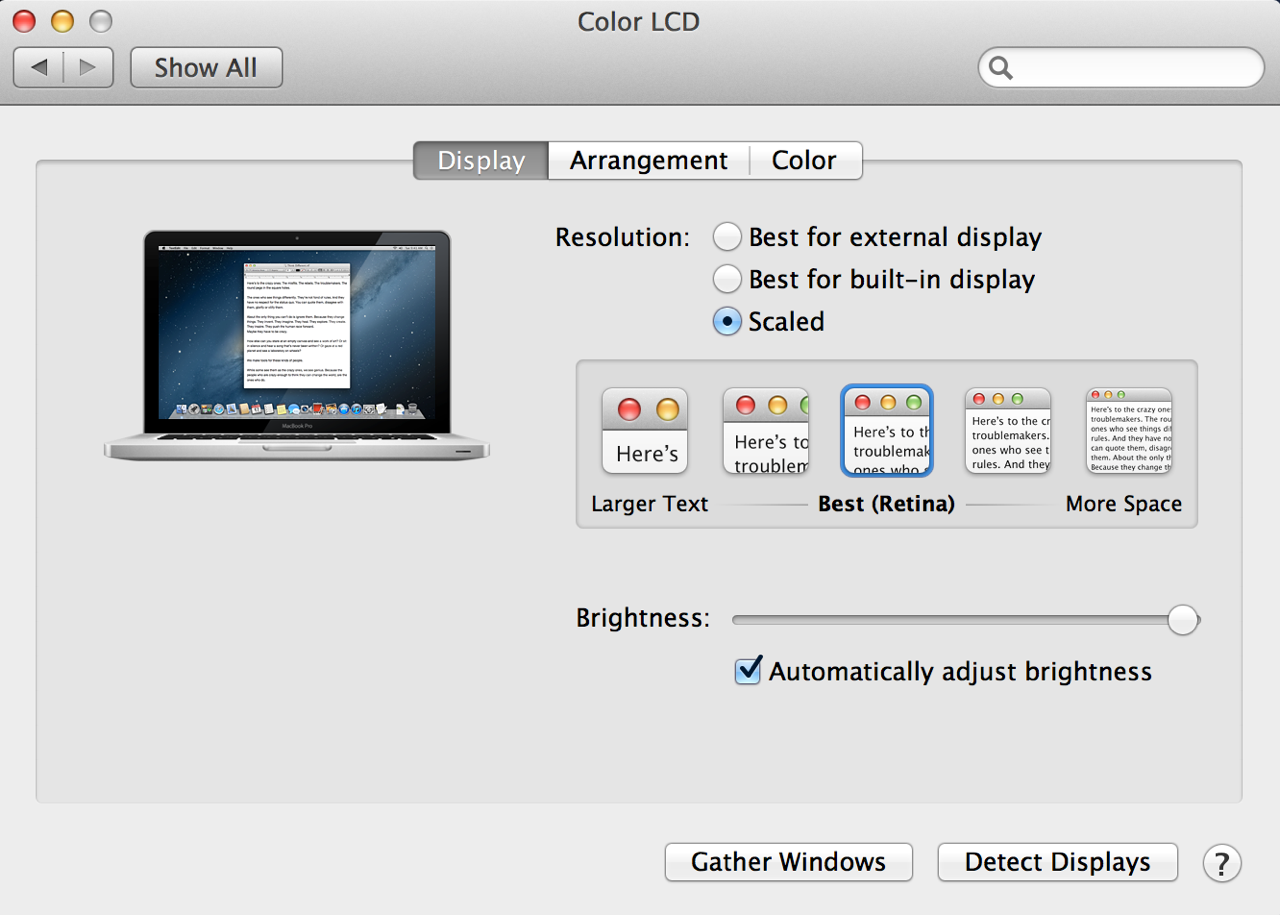The image size is (1280, 915).
Task: Click the Gather Windows button
Action: point(788,862)
